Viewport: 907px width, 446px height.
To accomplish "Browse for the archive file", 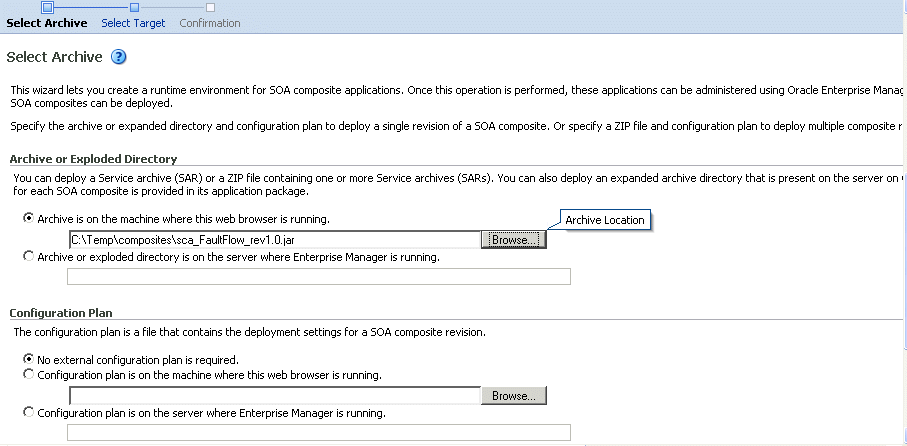I will point(514,239).
